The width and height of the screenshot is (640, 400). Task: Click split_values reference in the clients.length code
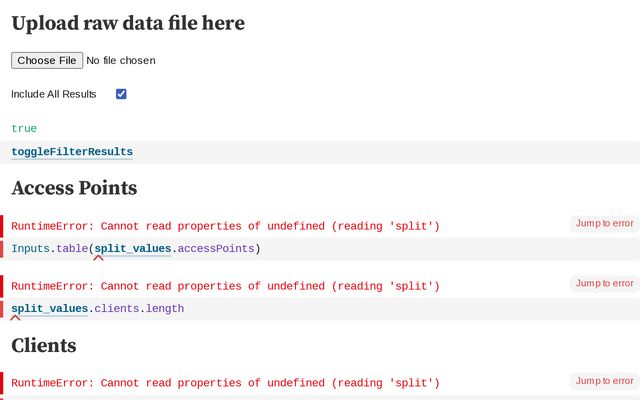click(x=49, y=308)
